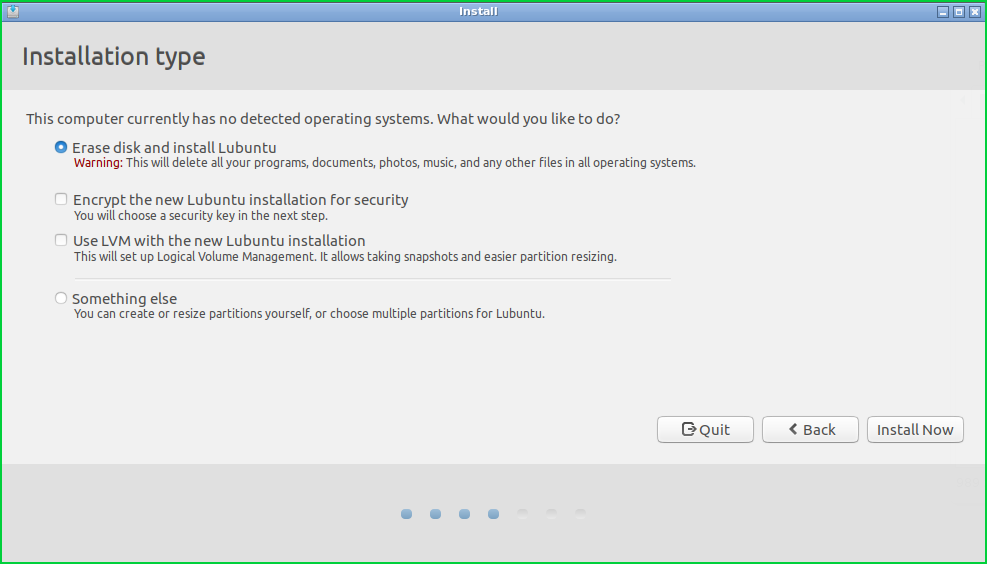Image resolution: width=987 pixels, height=564 pixels.
Task: Go Back to the previous step
Action: [x=810, y=429]
